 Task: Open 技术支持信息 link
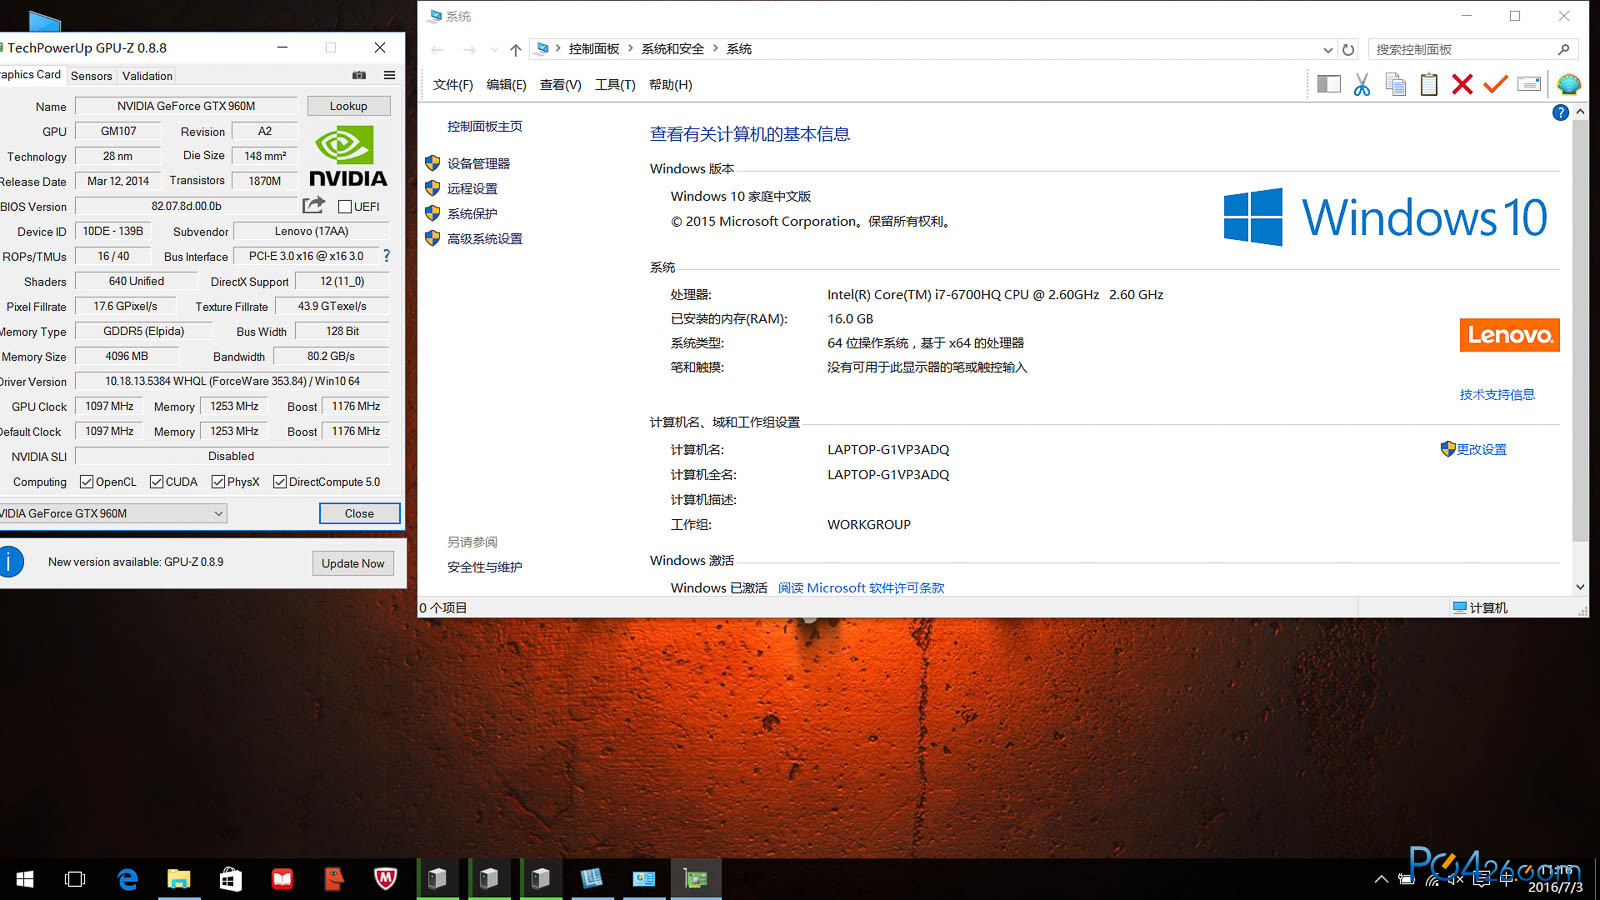tap(1497, 395)
